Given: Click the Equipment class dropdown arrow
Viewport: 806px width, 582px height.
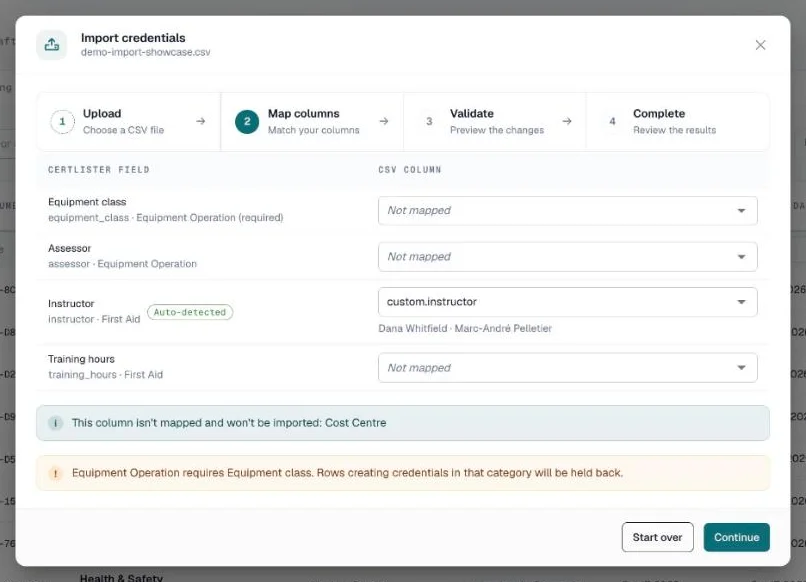Looking at the screenshot, I should (x=741, y=211).
